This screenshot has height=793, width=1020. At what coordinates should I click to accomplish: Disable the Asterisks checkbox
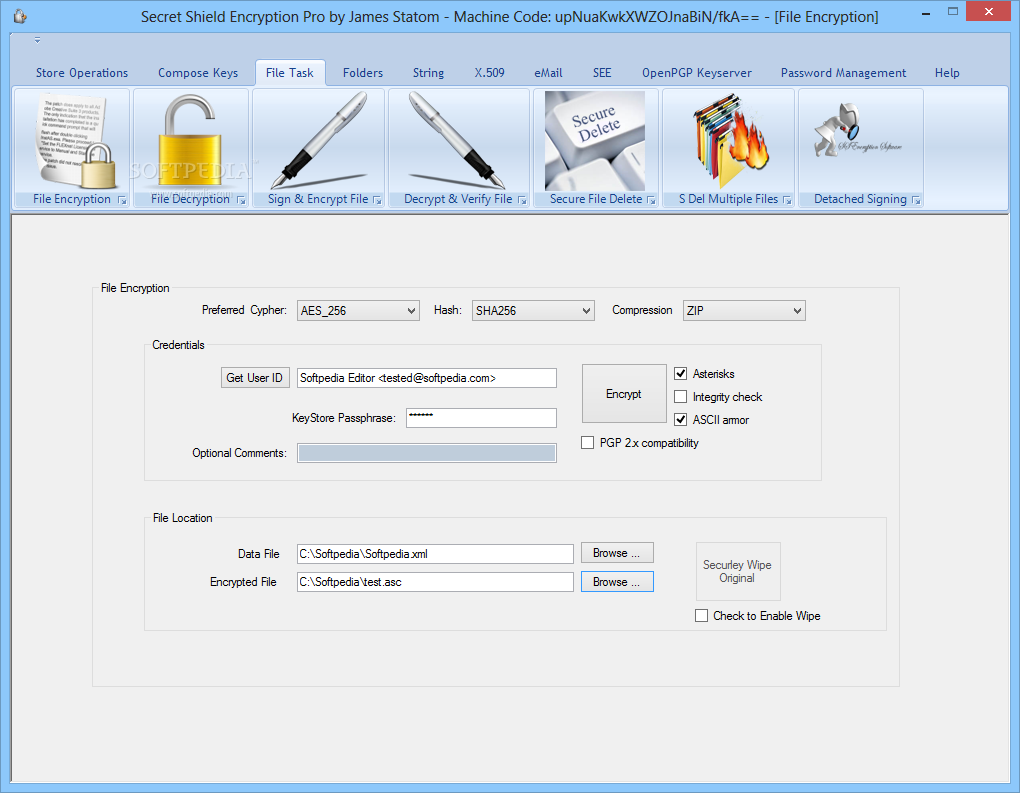[680, 373]
